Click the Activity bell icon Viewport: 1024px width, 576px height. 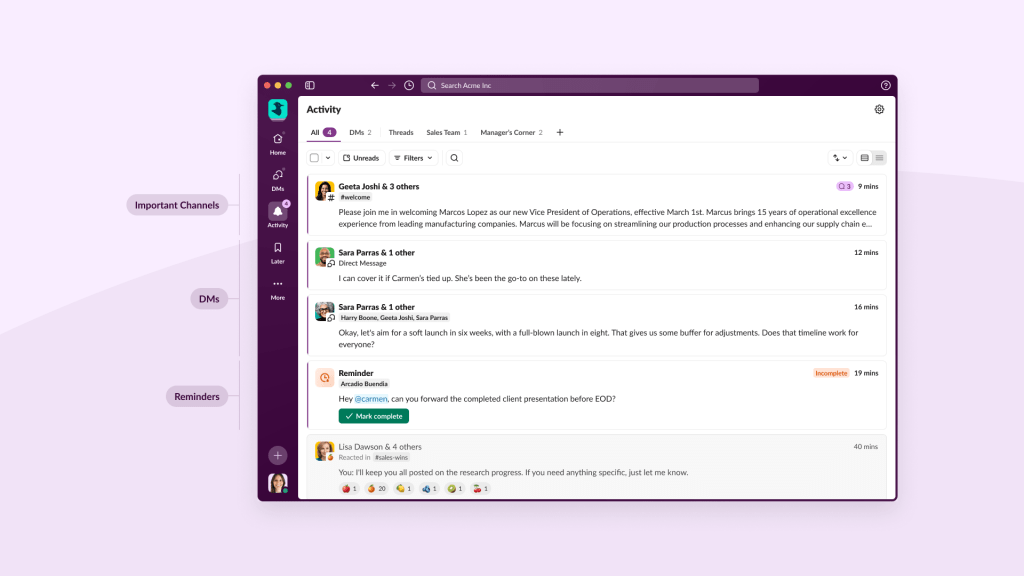pos(277,211)
